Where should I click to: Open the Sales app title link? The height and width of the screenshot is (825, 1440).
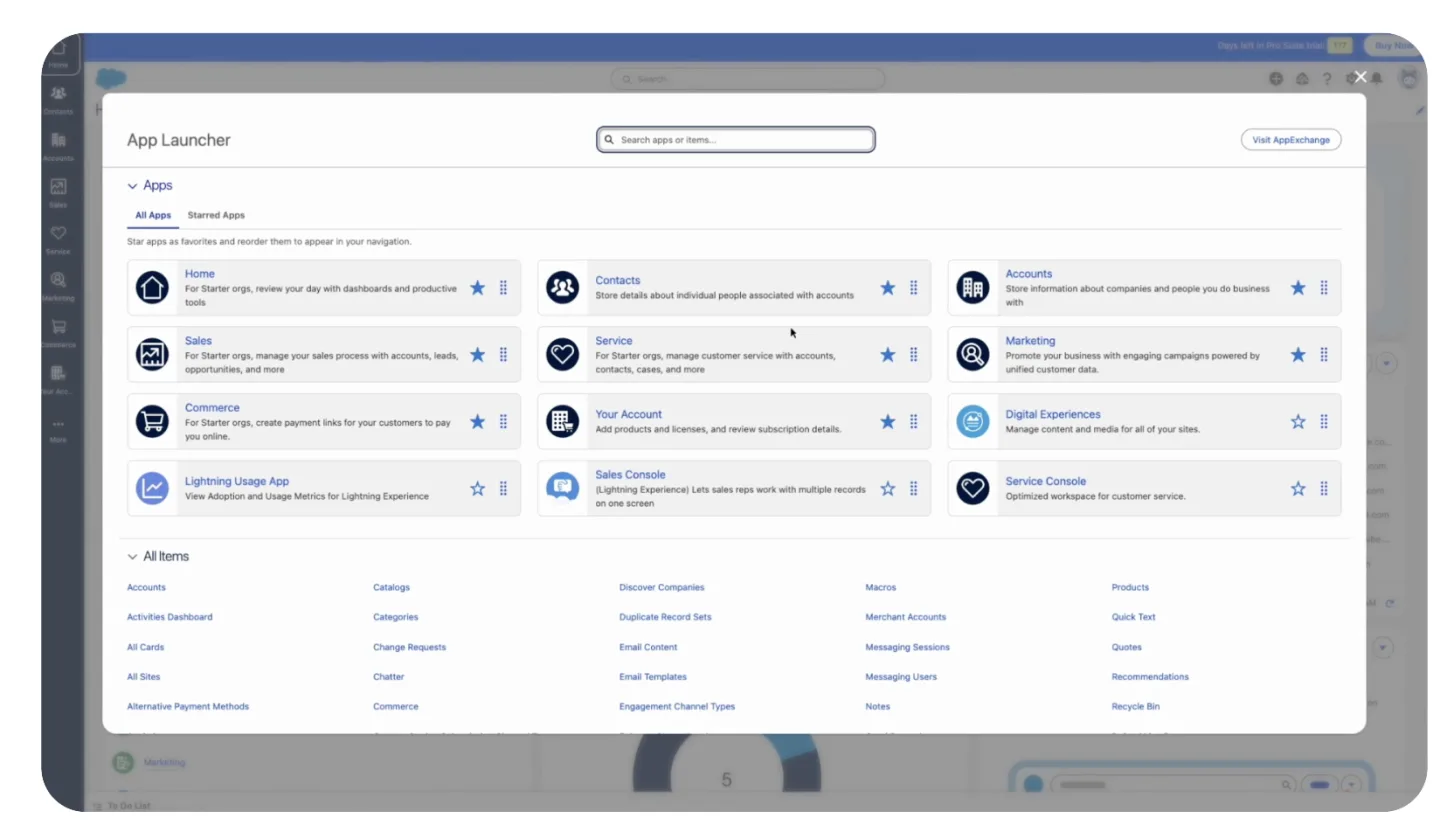pos(198,341)
